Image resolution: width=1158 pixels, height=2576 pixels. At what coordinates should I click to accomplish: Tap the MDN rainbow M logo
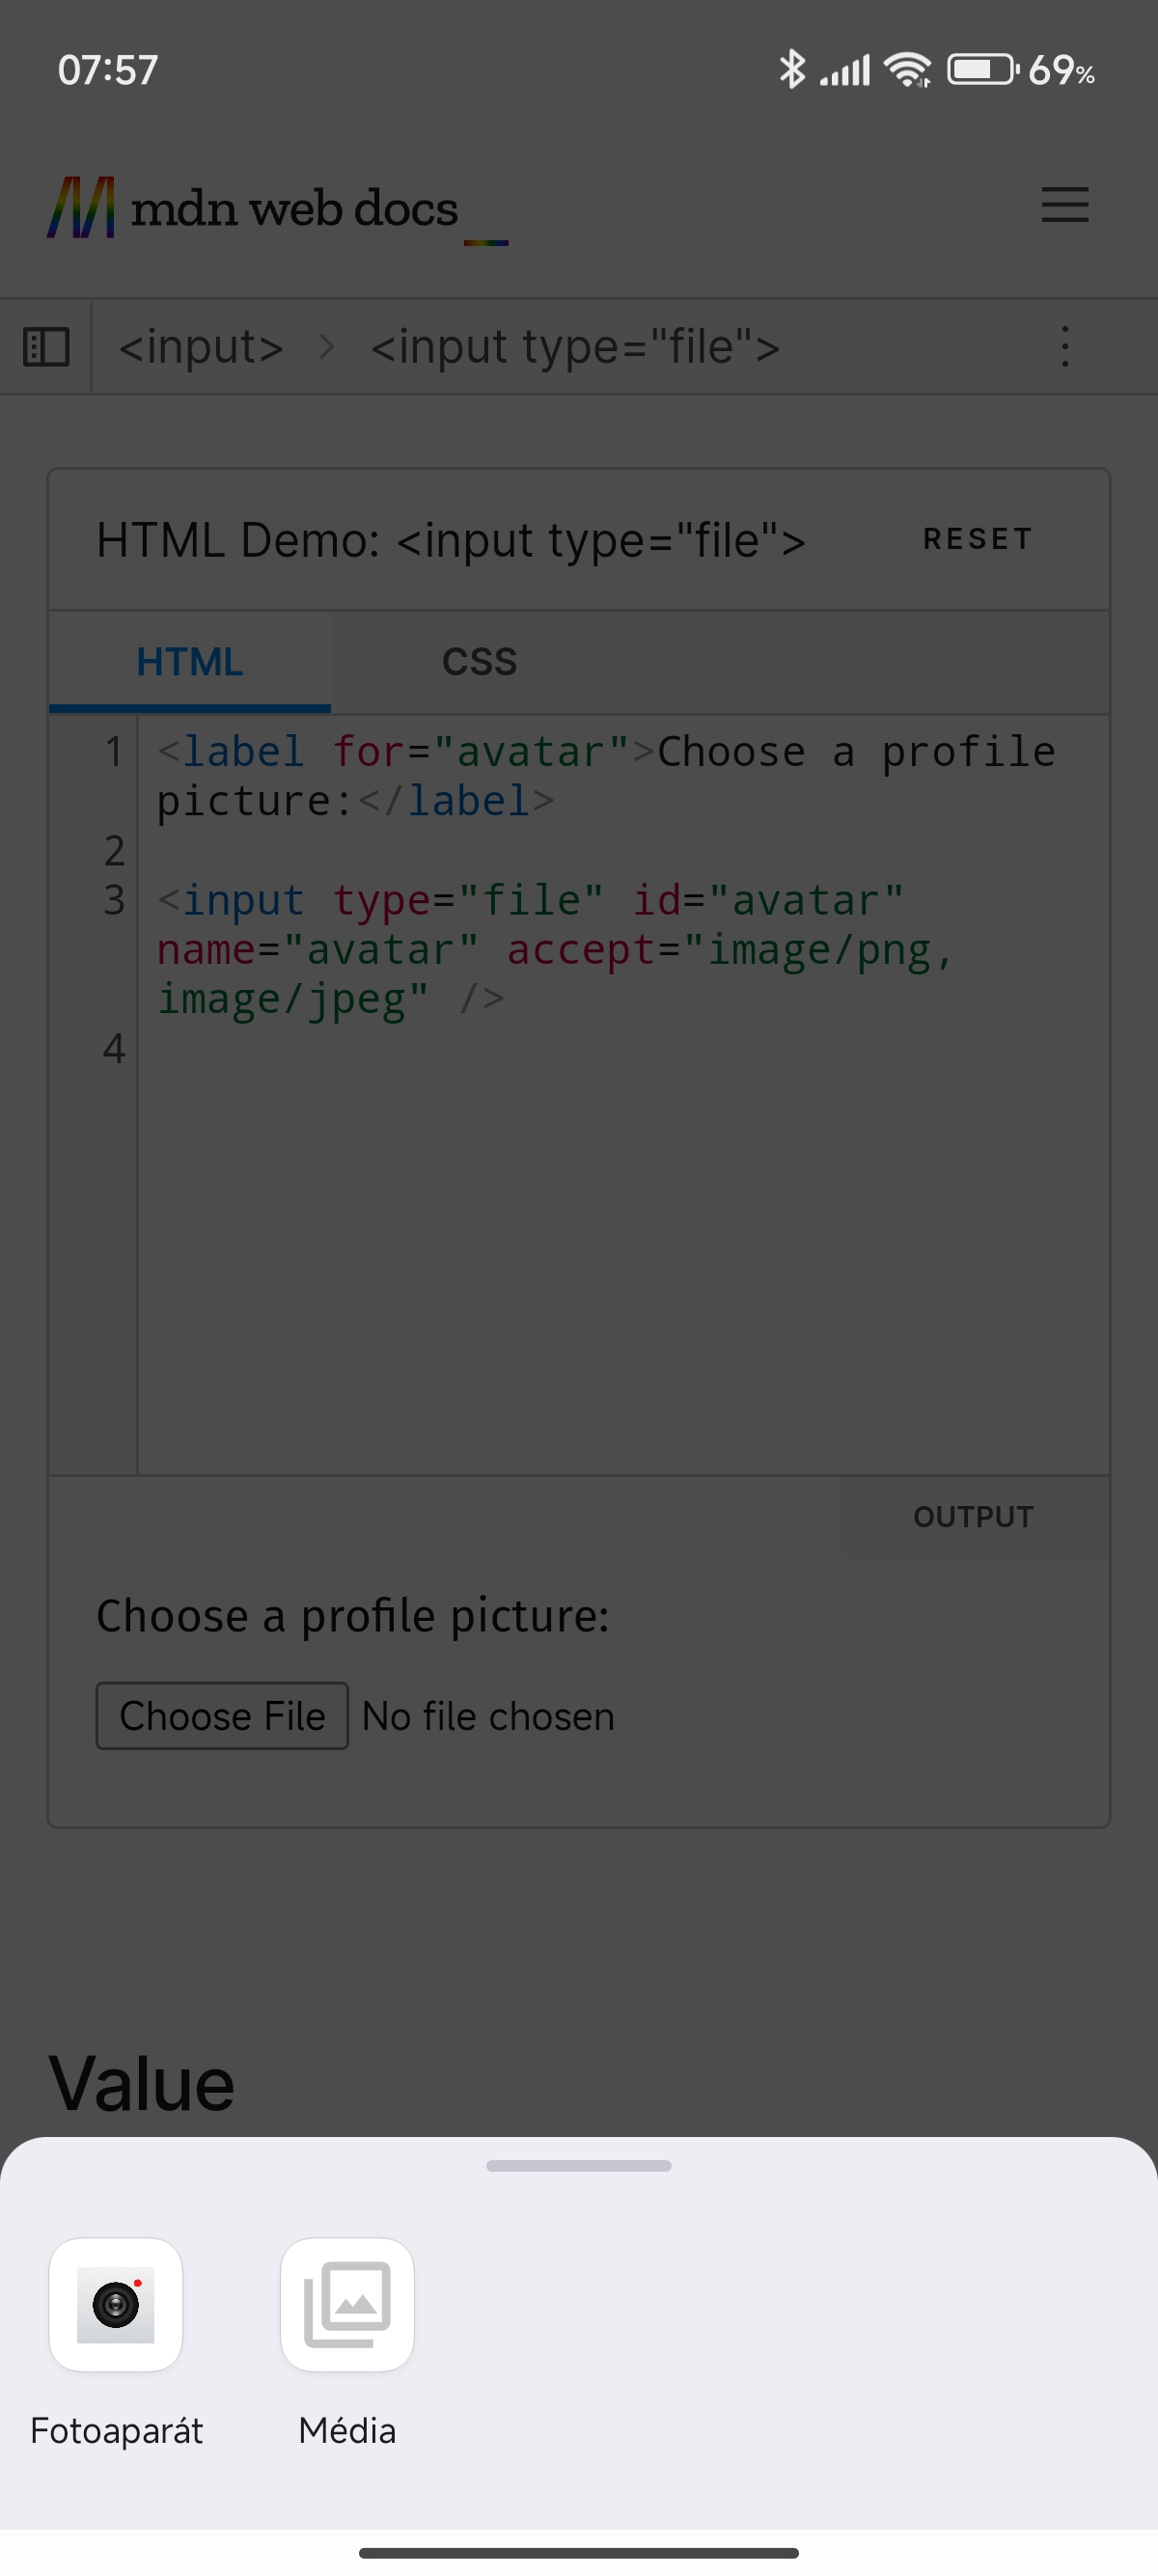[81, 208]
